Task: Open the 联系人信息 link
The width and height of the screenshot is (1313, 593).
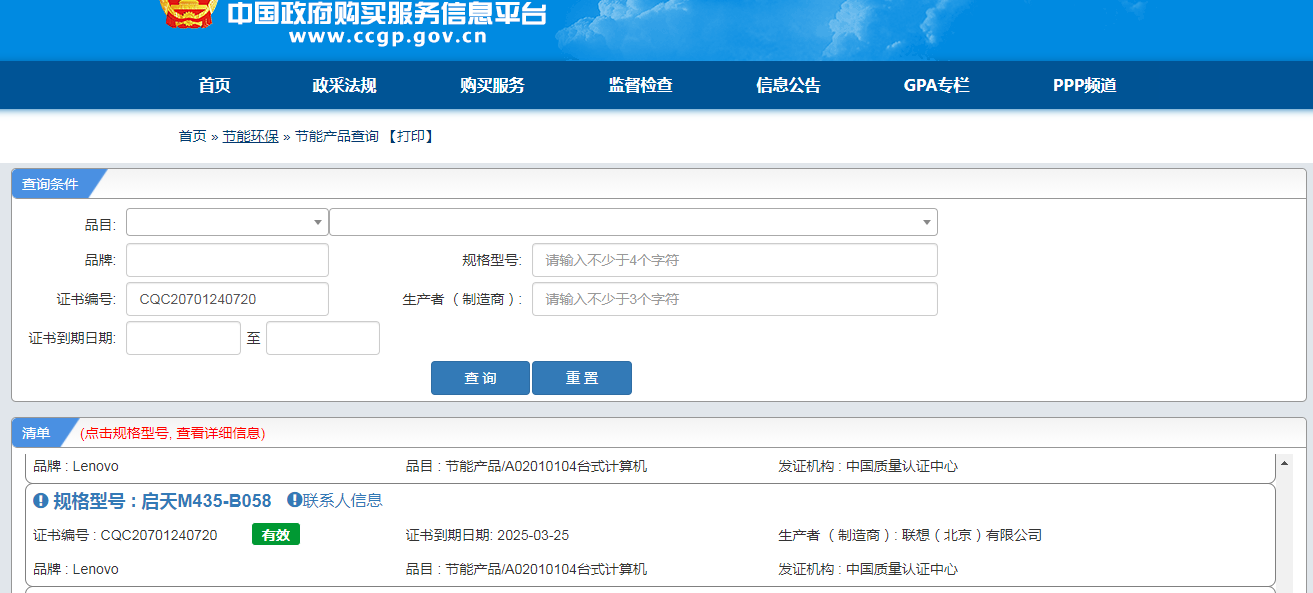Action: point(343,500)
